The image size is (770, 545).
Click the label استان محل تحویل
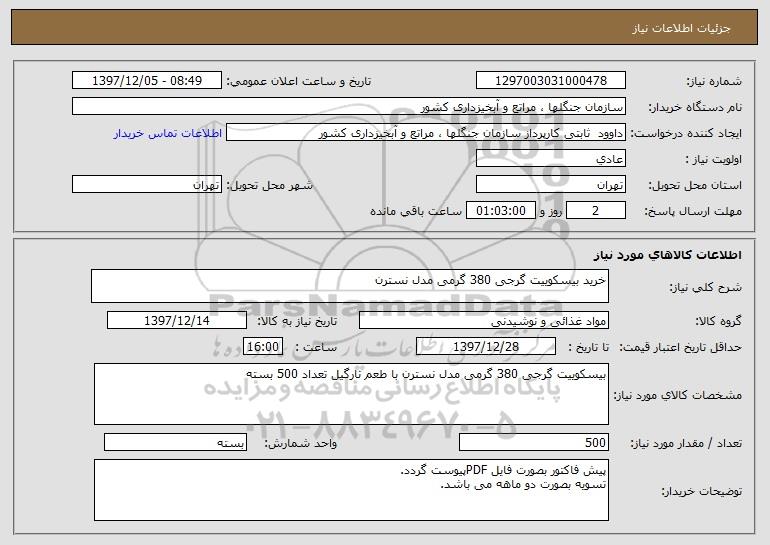pyautogui.click(x=695, y=185)
